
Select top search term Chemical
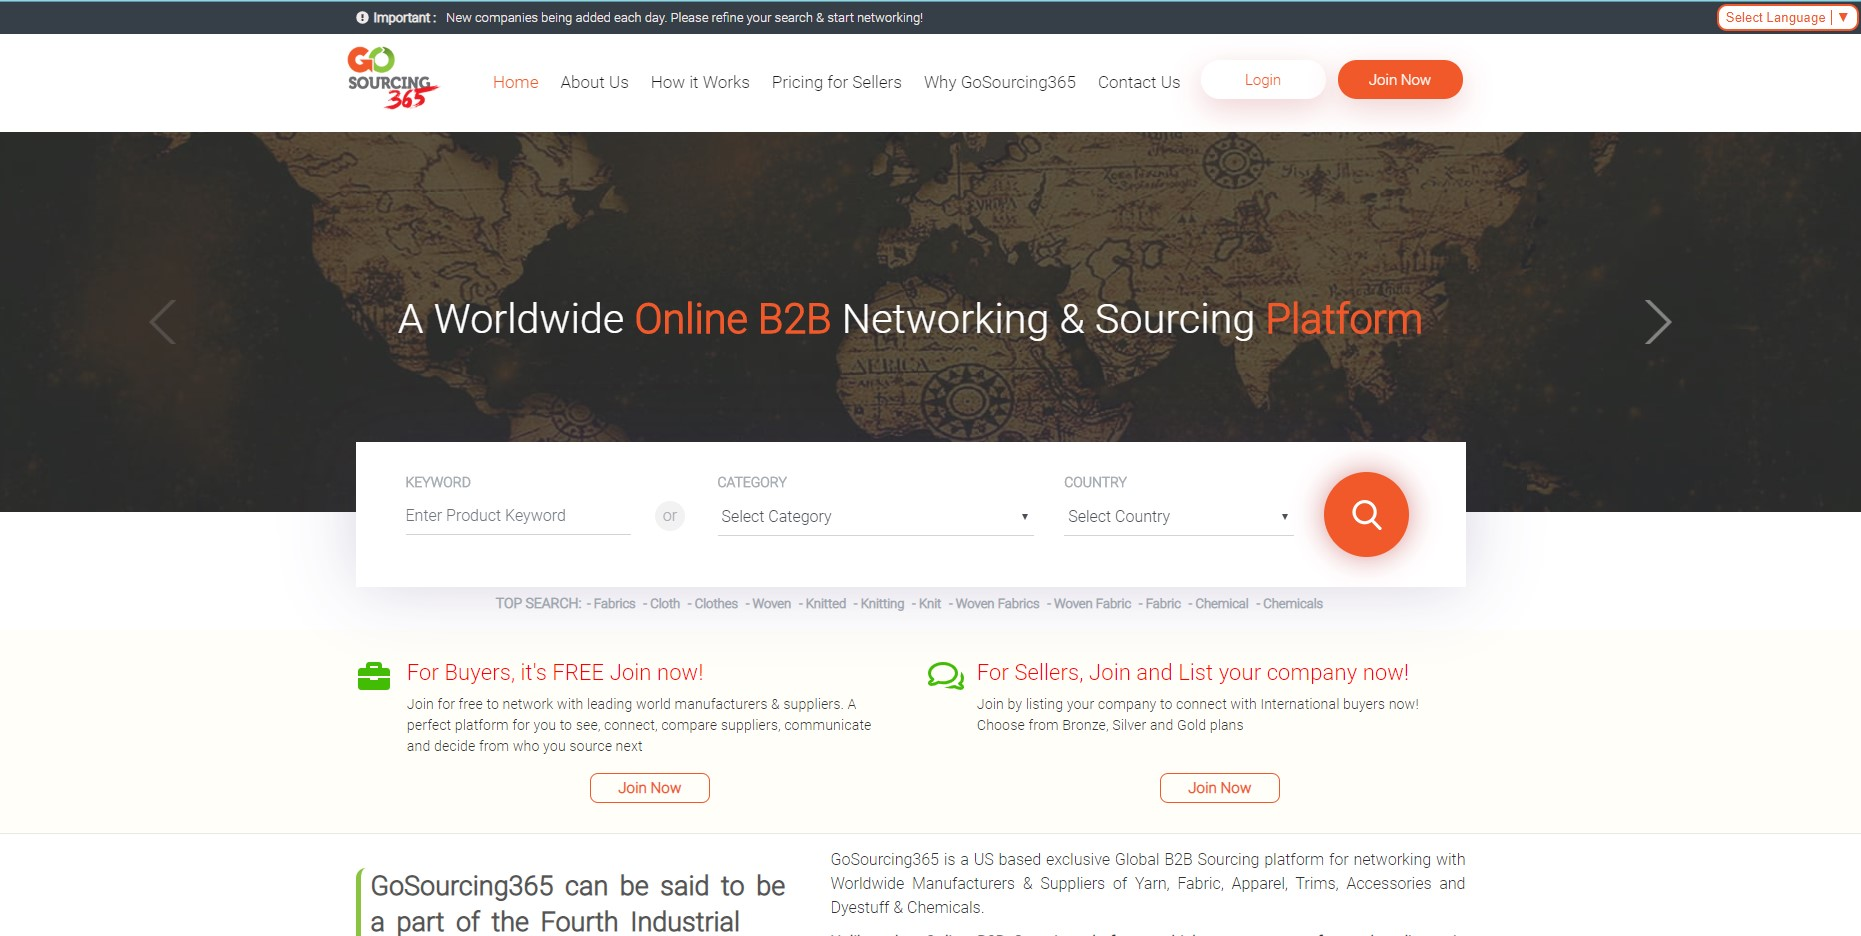pos(1222,604)
